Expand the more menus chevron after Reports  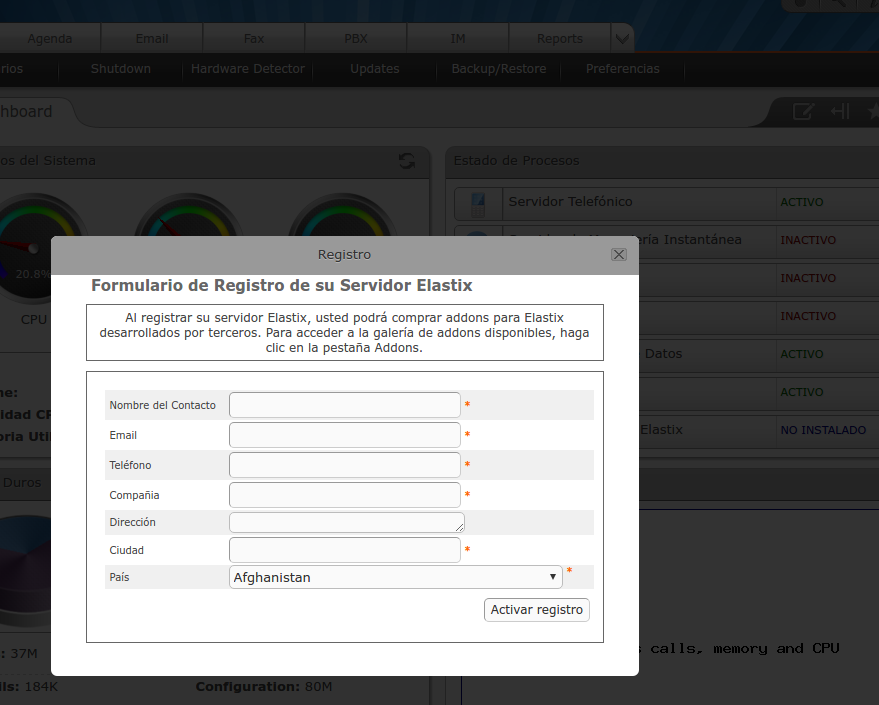point(622,39)
